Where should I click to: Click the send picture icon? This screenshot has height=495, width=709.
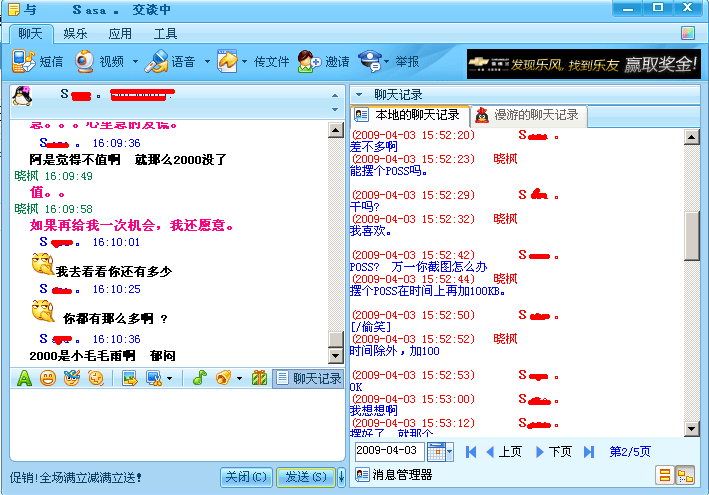click(x=129, y=378)
